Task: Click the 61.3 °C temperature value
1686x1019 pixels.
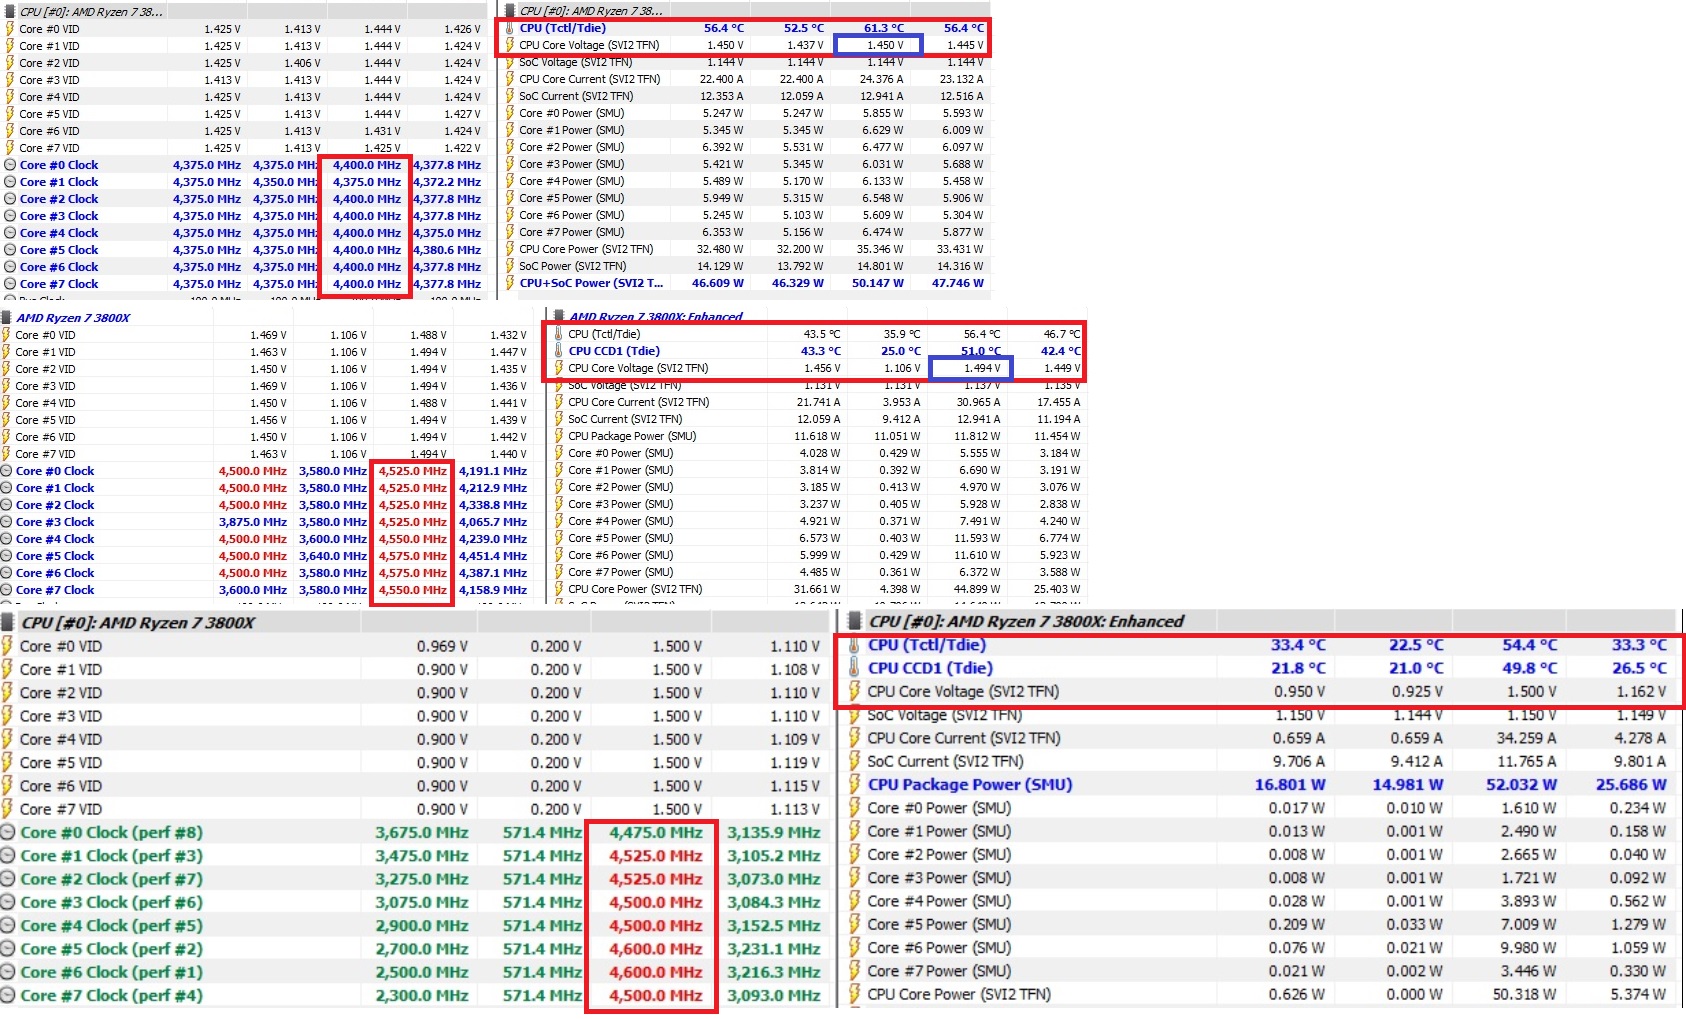Action: point(883,28)
